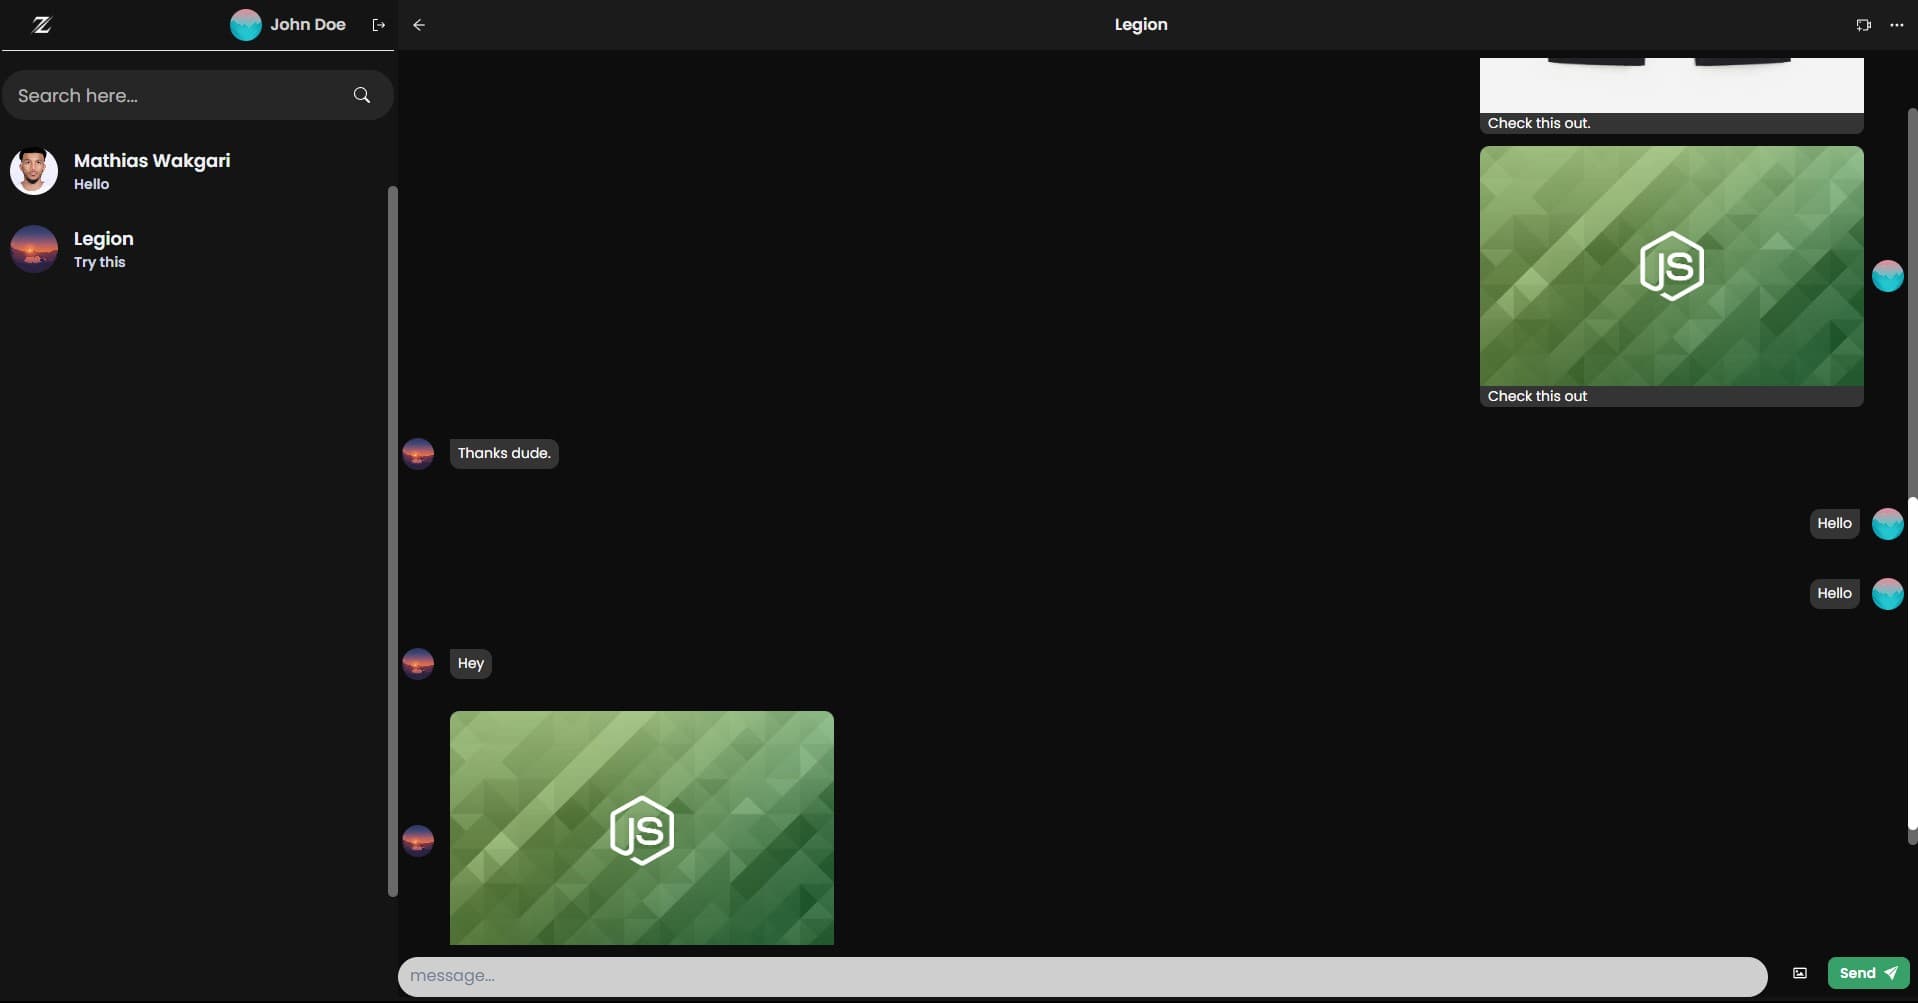Click the "Try this" preview text
The height and width of the screenshot is (1003, 1918).
(99, 262)
